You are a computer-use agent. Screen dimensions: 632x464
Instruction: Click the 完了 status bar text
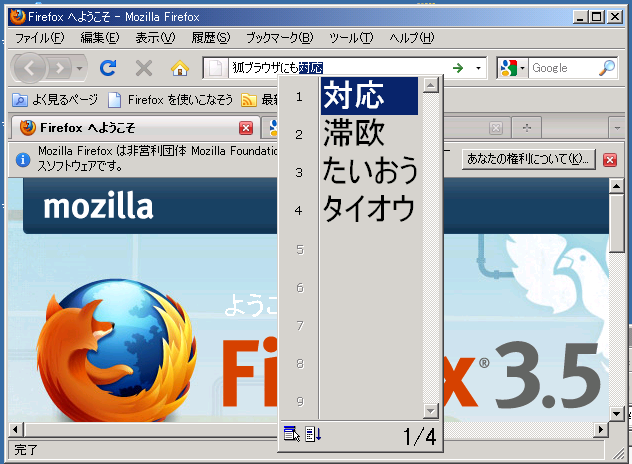coord(26,449)
